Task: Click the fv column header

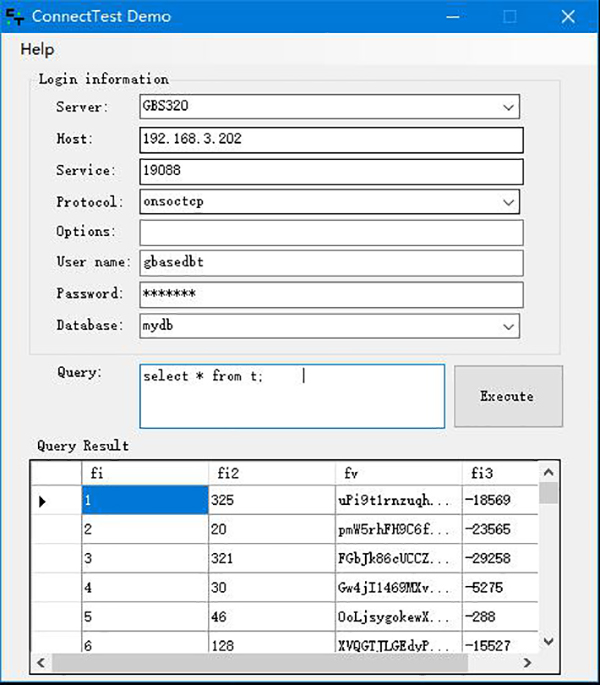Action: click(397, 472)
